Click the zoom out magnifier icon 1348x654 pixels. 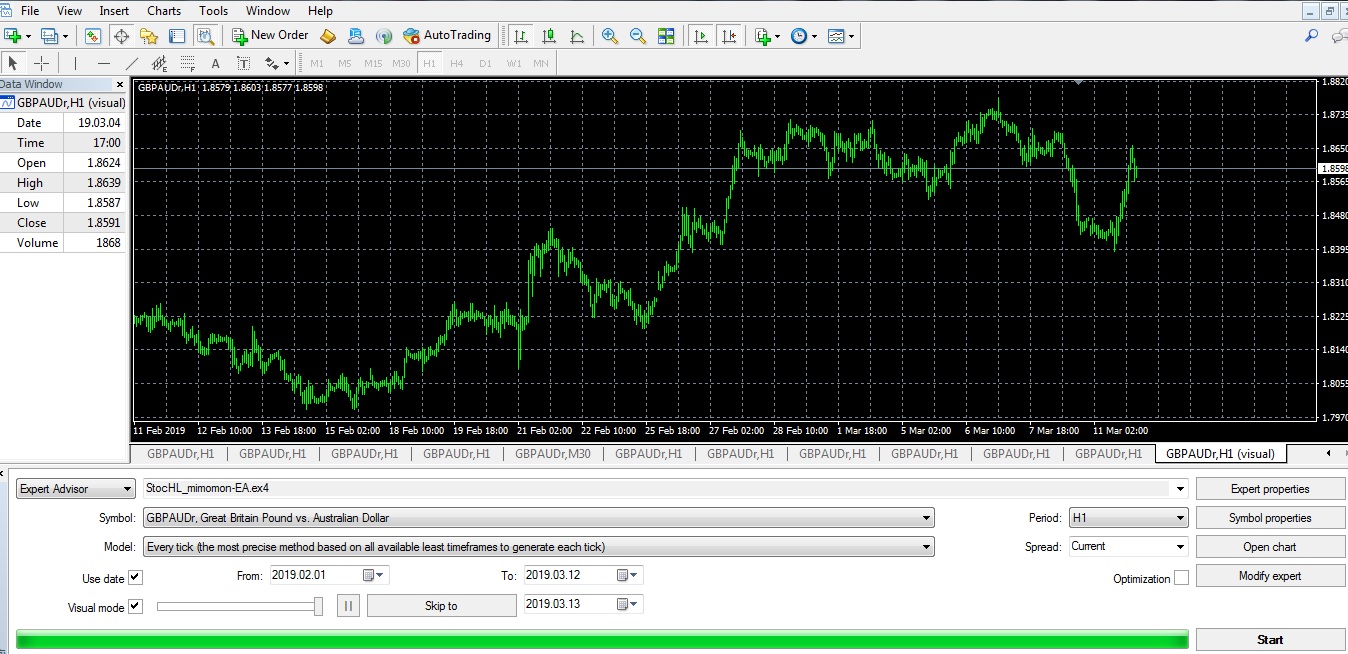(637, 36)
